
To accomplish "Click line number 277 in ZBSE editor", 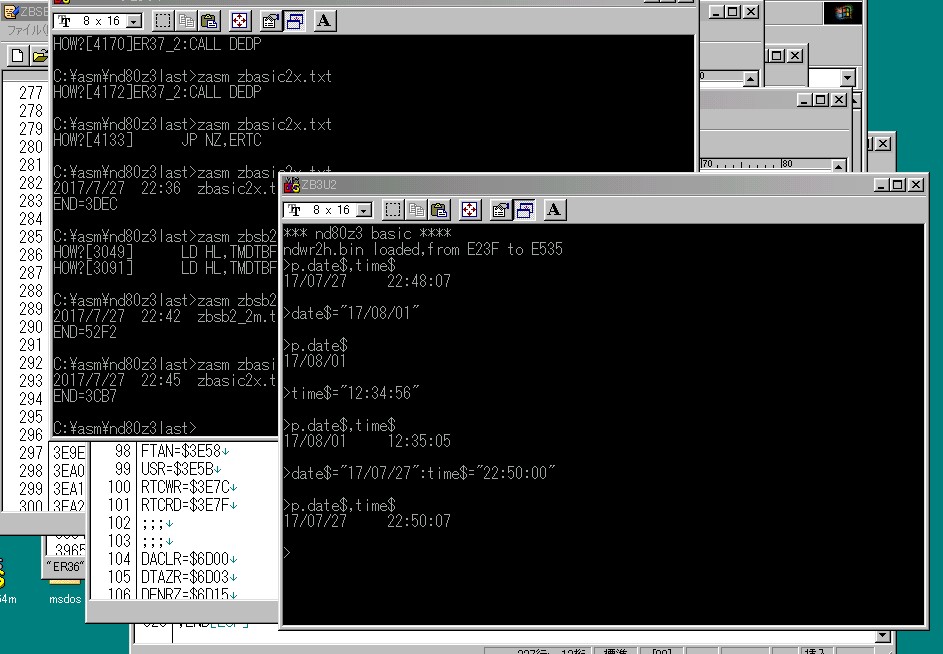I will 31,93.
